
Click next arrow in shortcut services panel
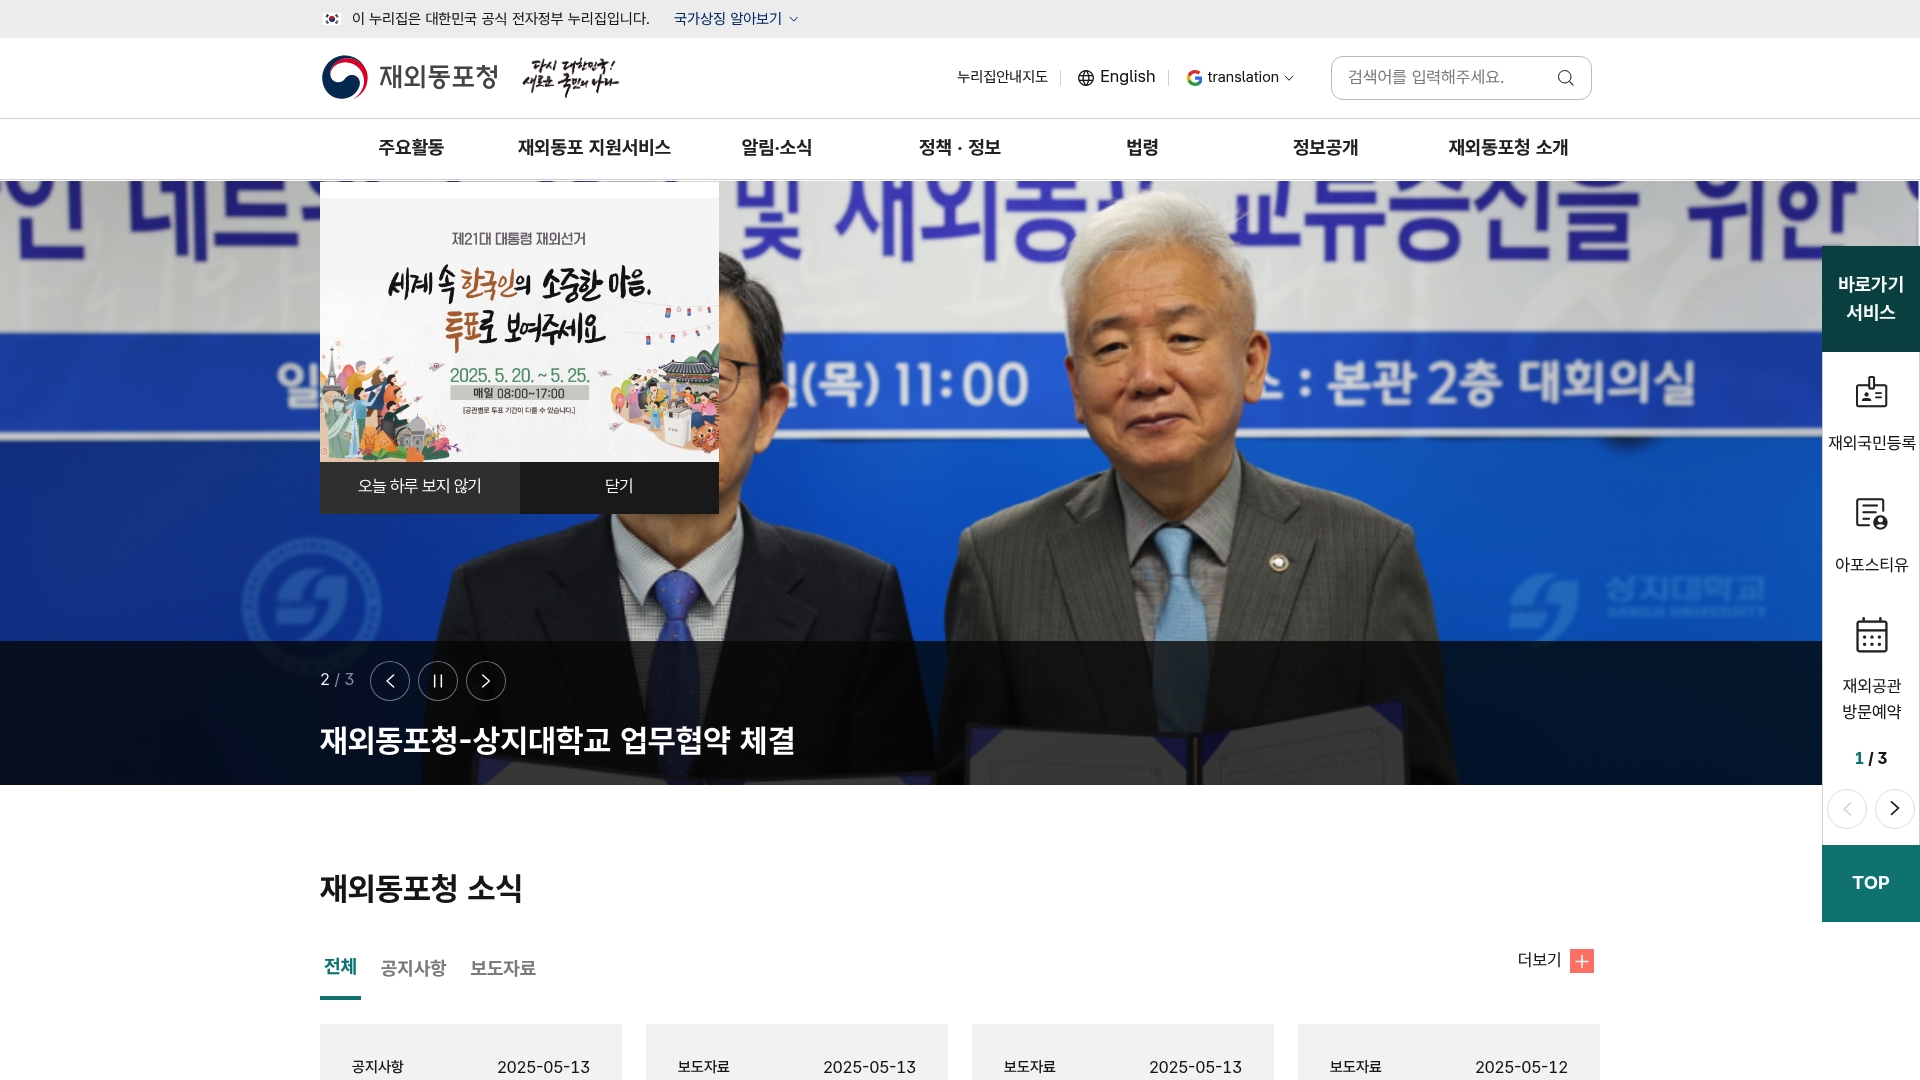coord(1895,809)
